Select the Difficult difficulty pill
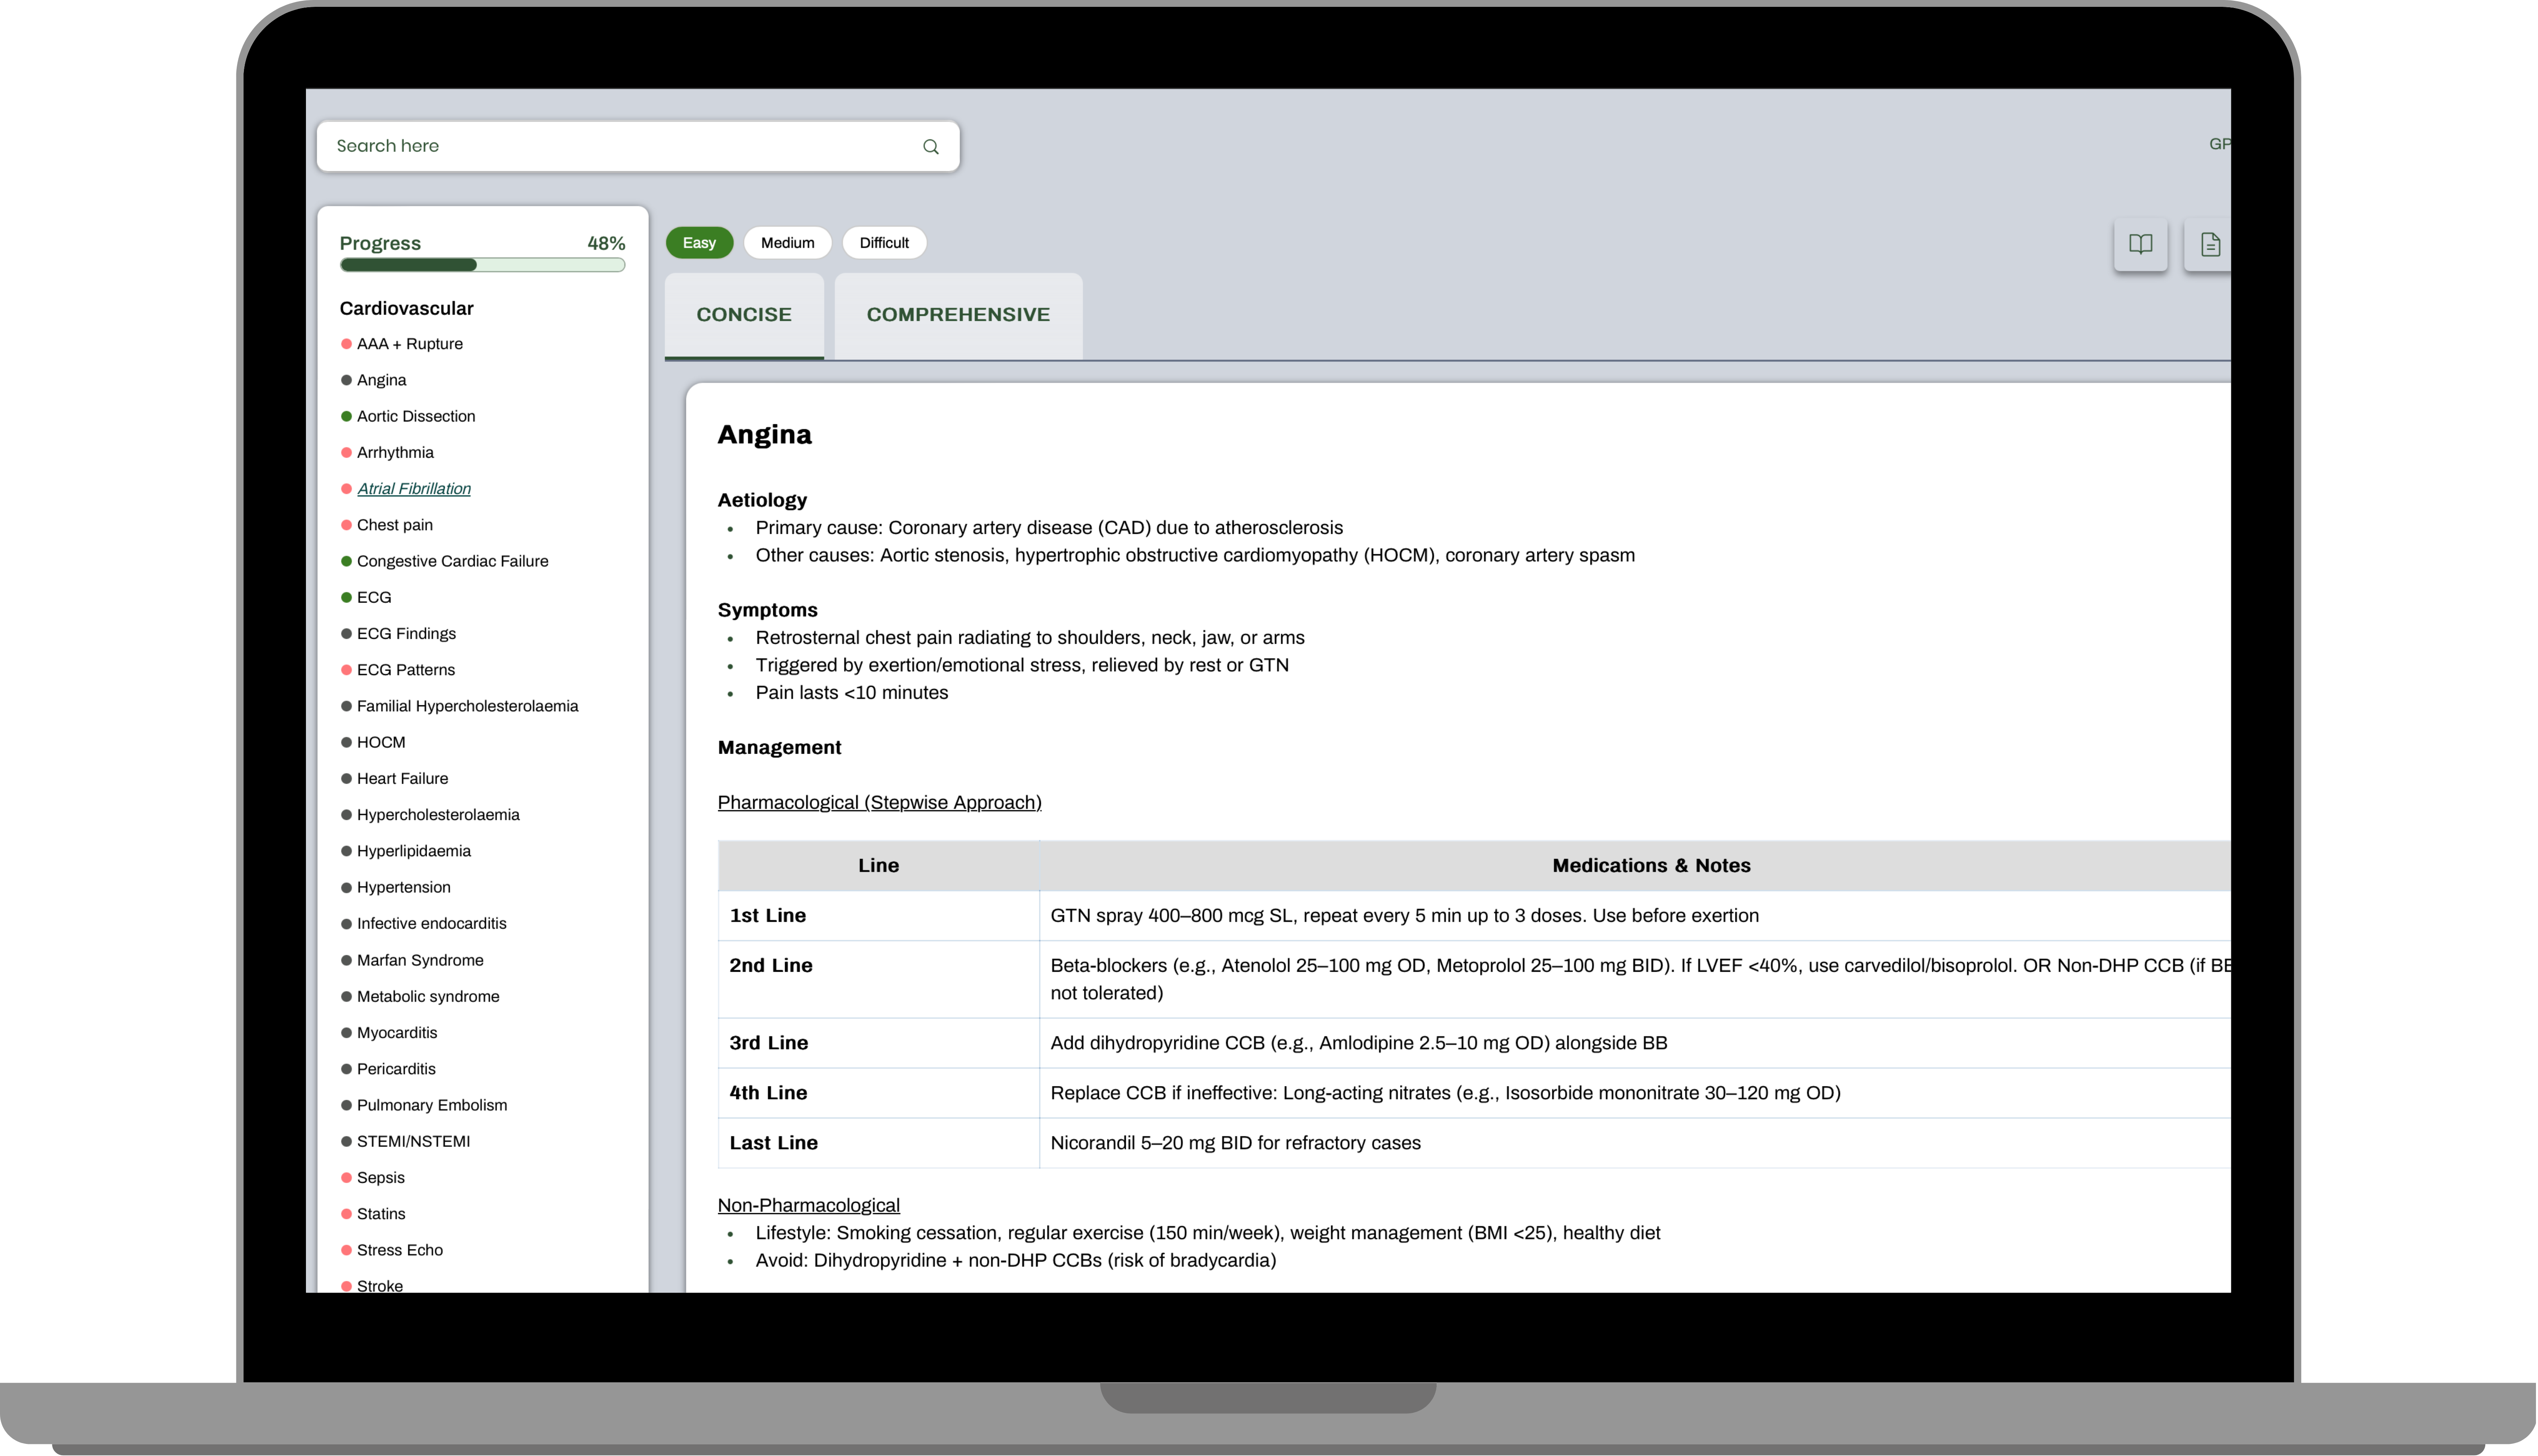 [884, 243]
